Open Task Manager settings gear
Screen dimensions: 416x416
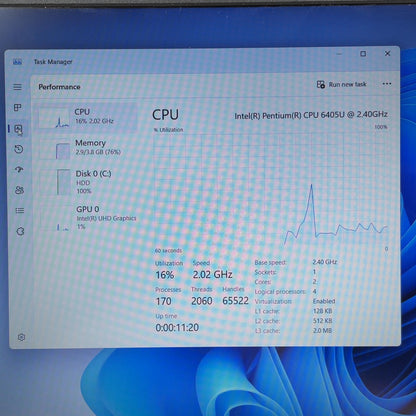[21, 337]
